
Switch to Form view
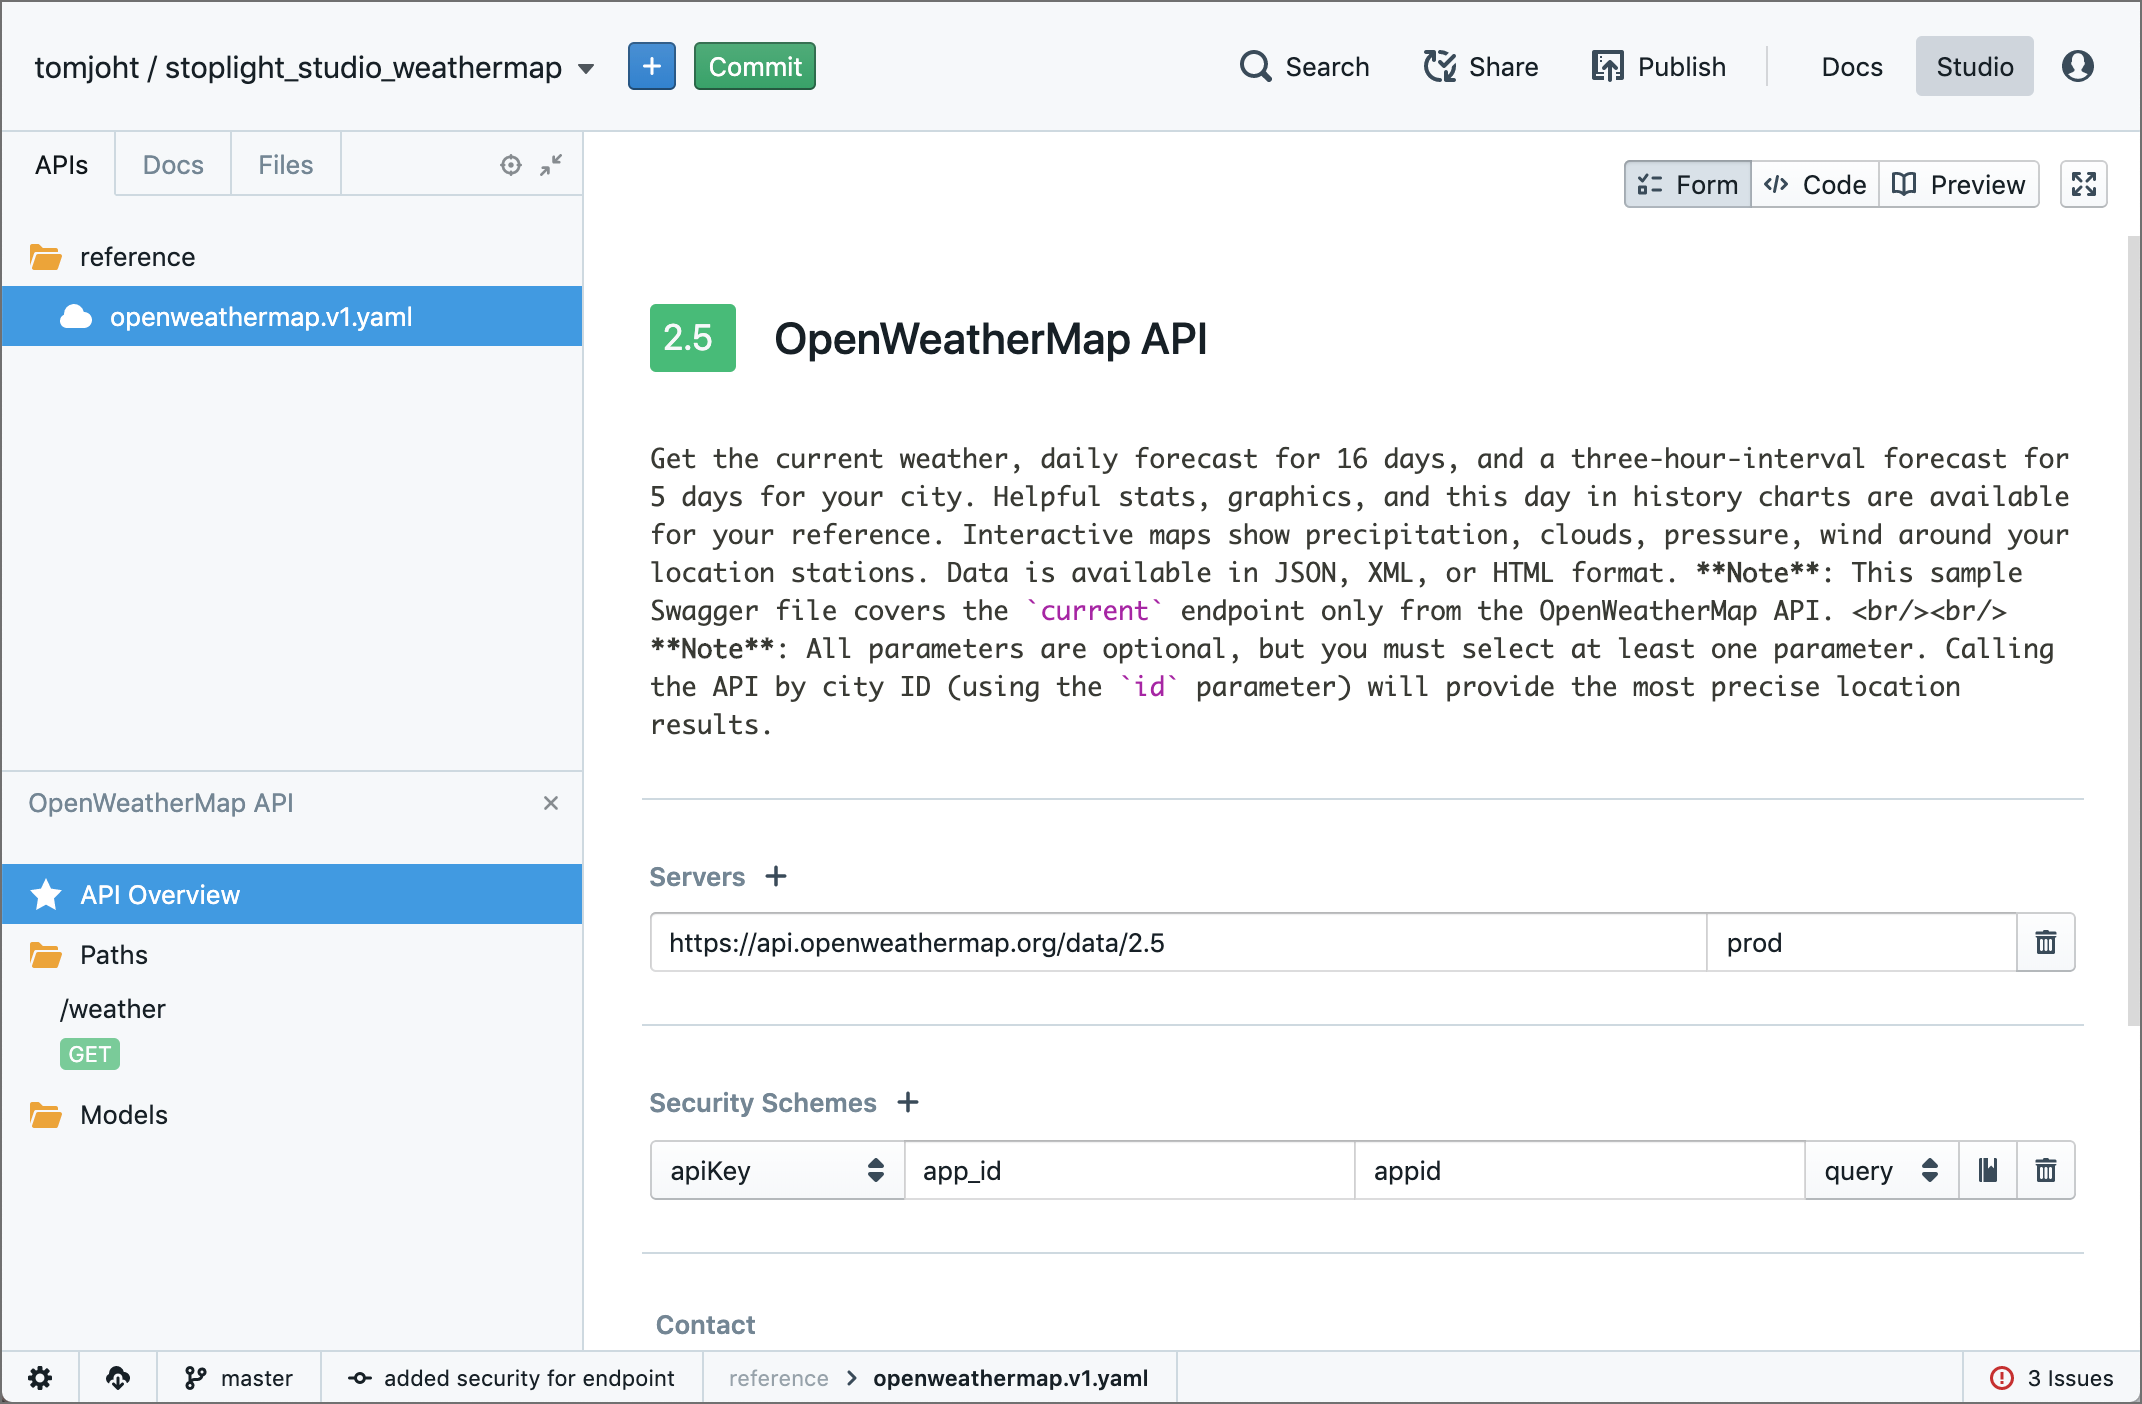[x=1688, y=184]
